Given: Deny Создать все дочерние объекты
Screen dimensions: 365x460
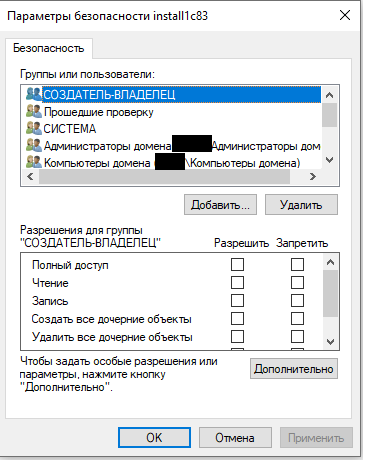Looking at the screenshot, I should (x=297, y=319).
